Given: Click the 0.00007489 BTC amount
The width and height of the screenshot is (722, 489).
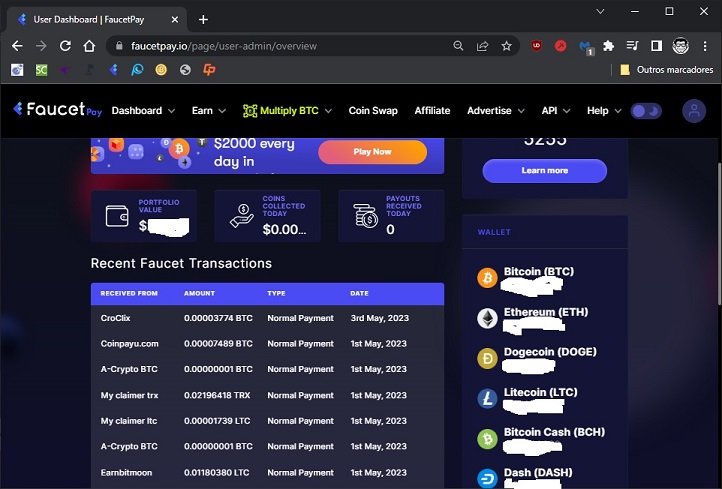Looking at the screenshot, I should [x=218, y=343].
